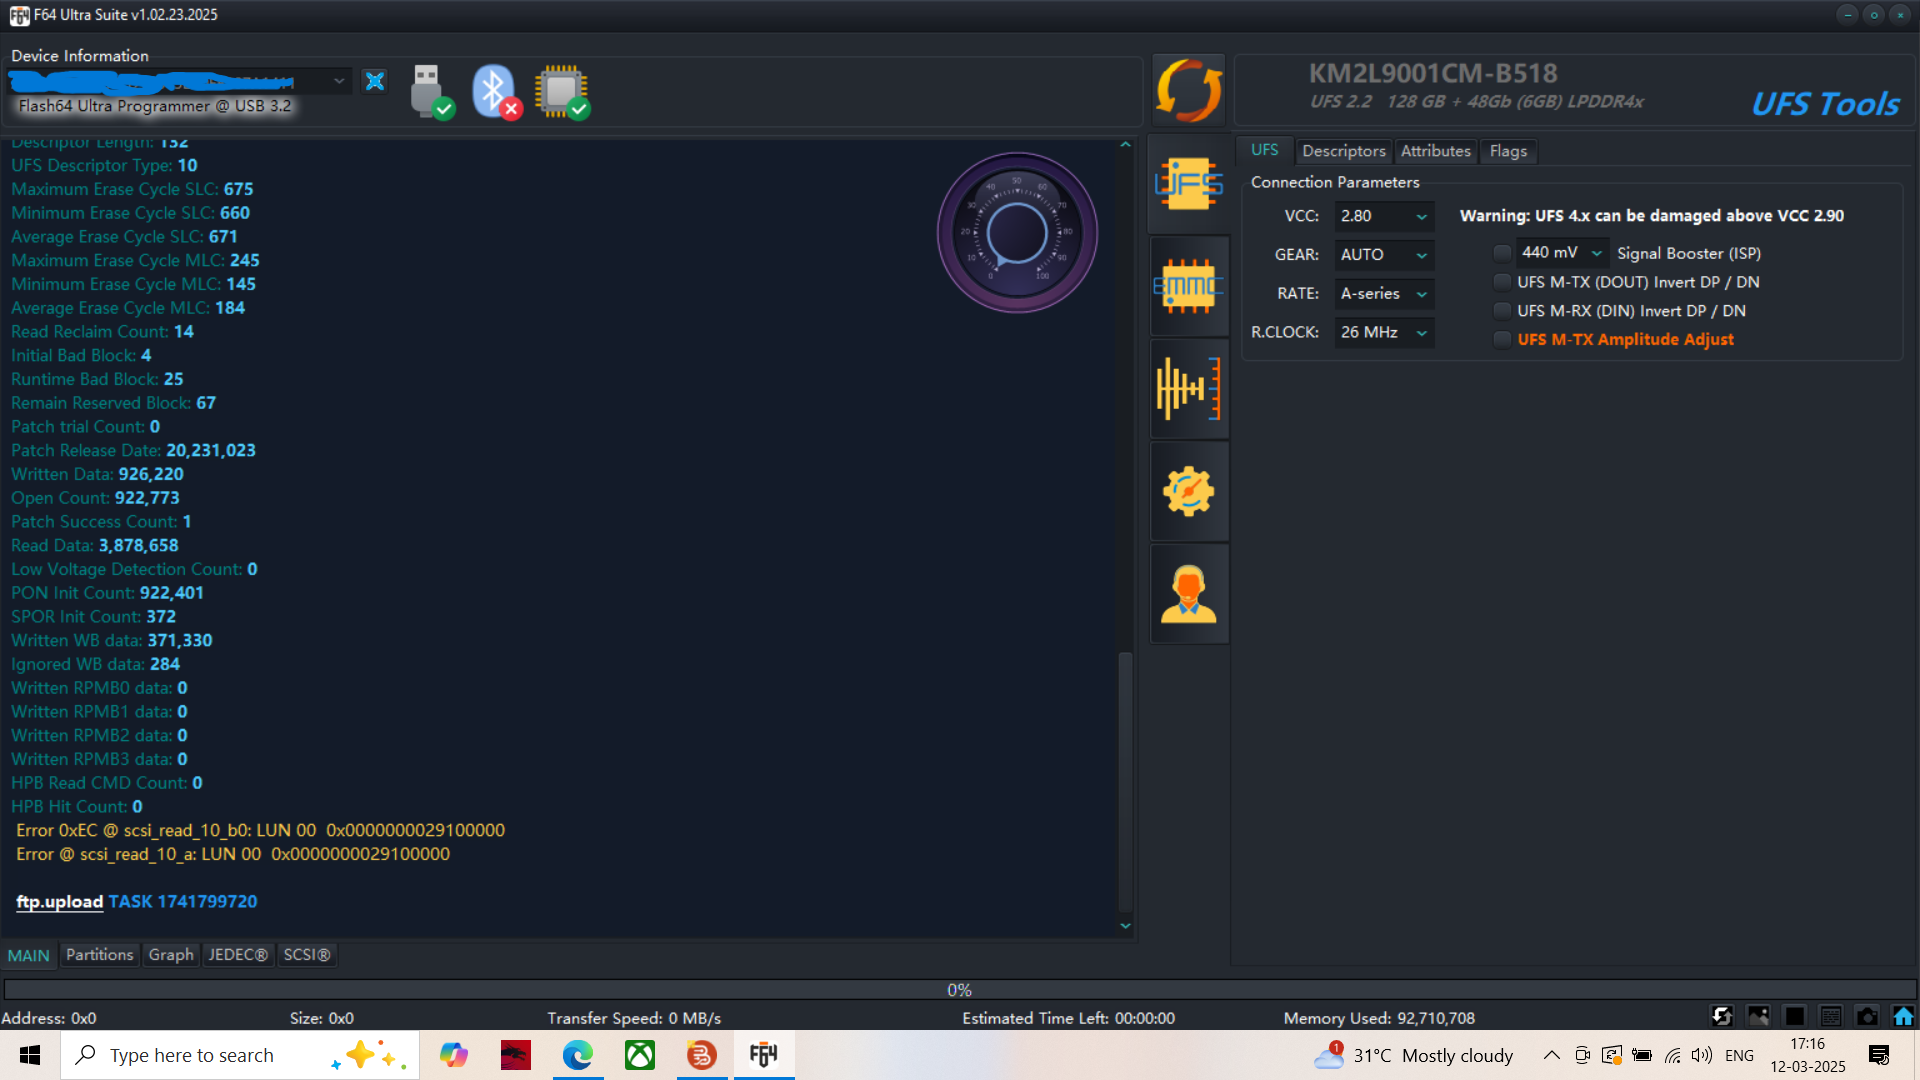
Task: Open Copilot from the taskbar
Action: [x=453, y=1055]
